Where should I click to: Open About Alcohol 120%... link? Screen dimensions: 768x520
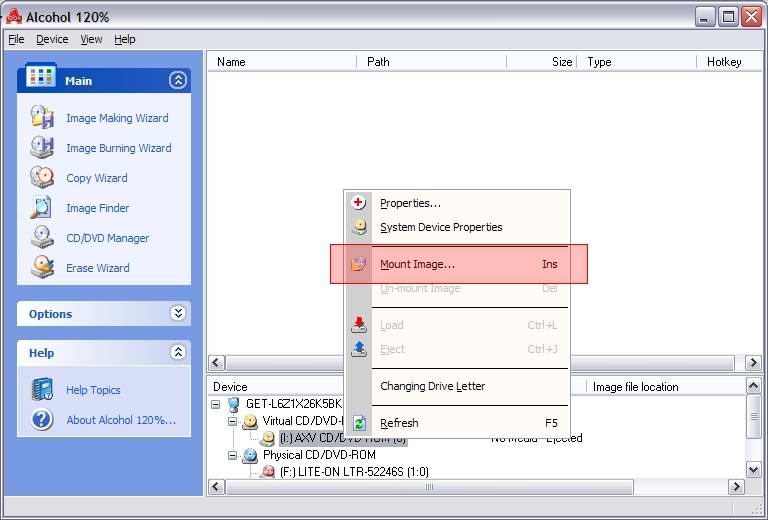[x=121, y=420]
